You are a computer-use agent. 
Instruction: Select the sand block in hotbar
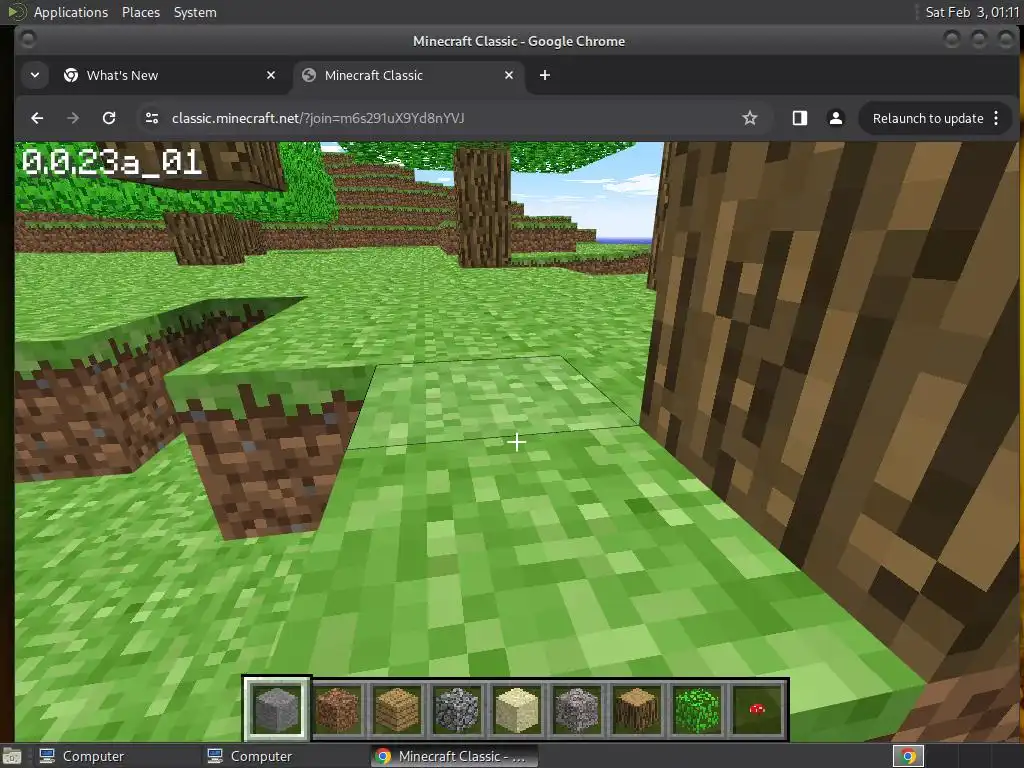click(517, 709)
